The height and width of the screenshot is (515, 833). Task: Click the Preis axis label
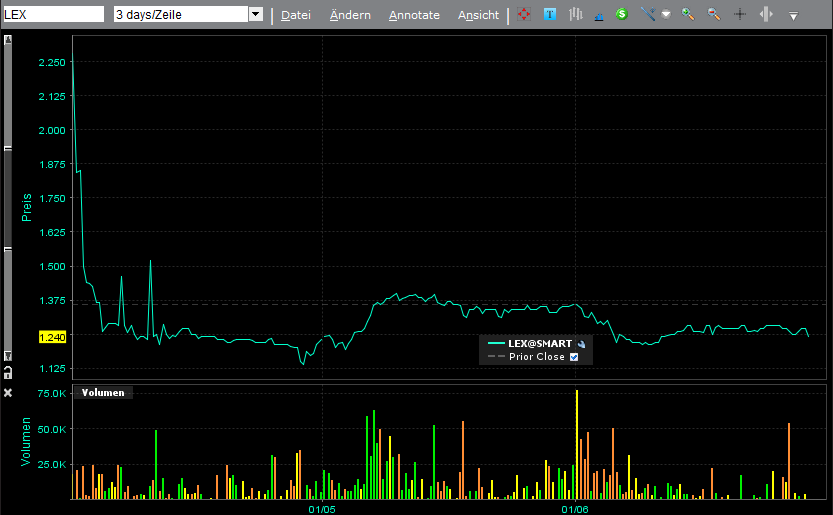point(27,207)
